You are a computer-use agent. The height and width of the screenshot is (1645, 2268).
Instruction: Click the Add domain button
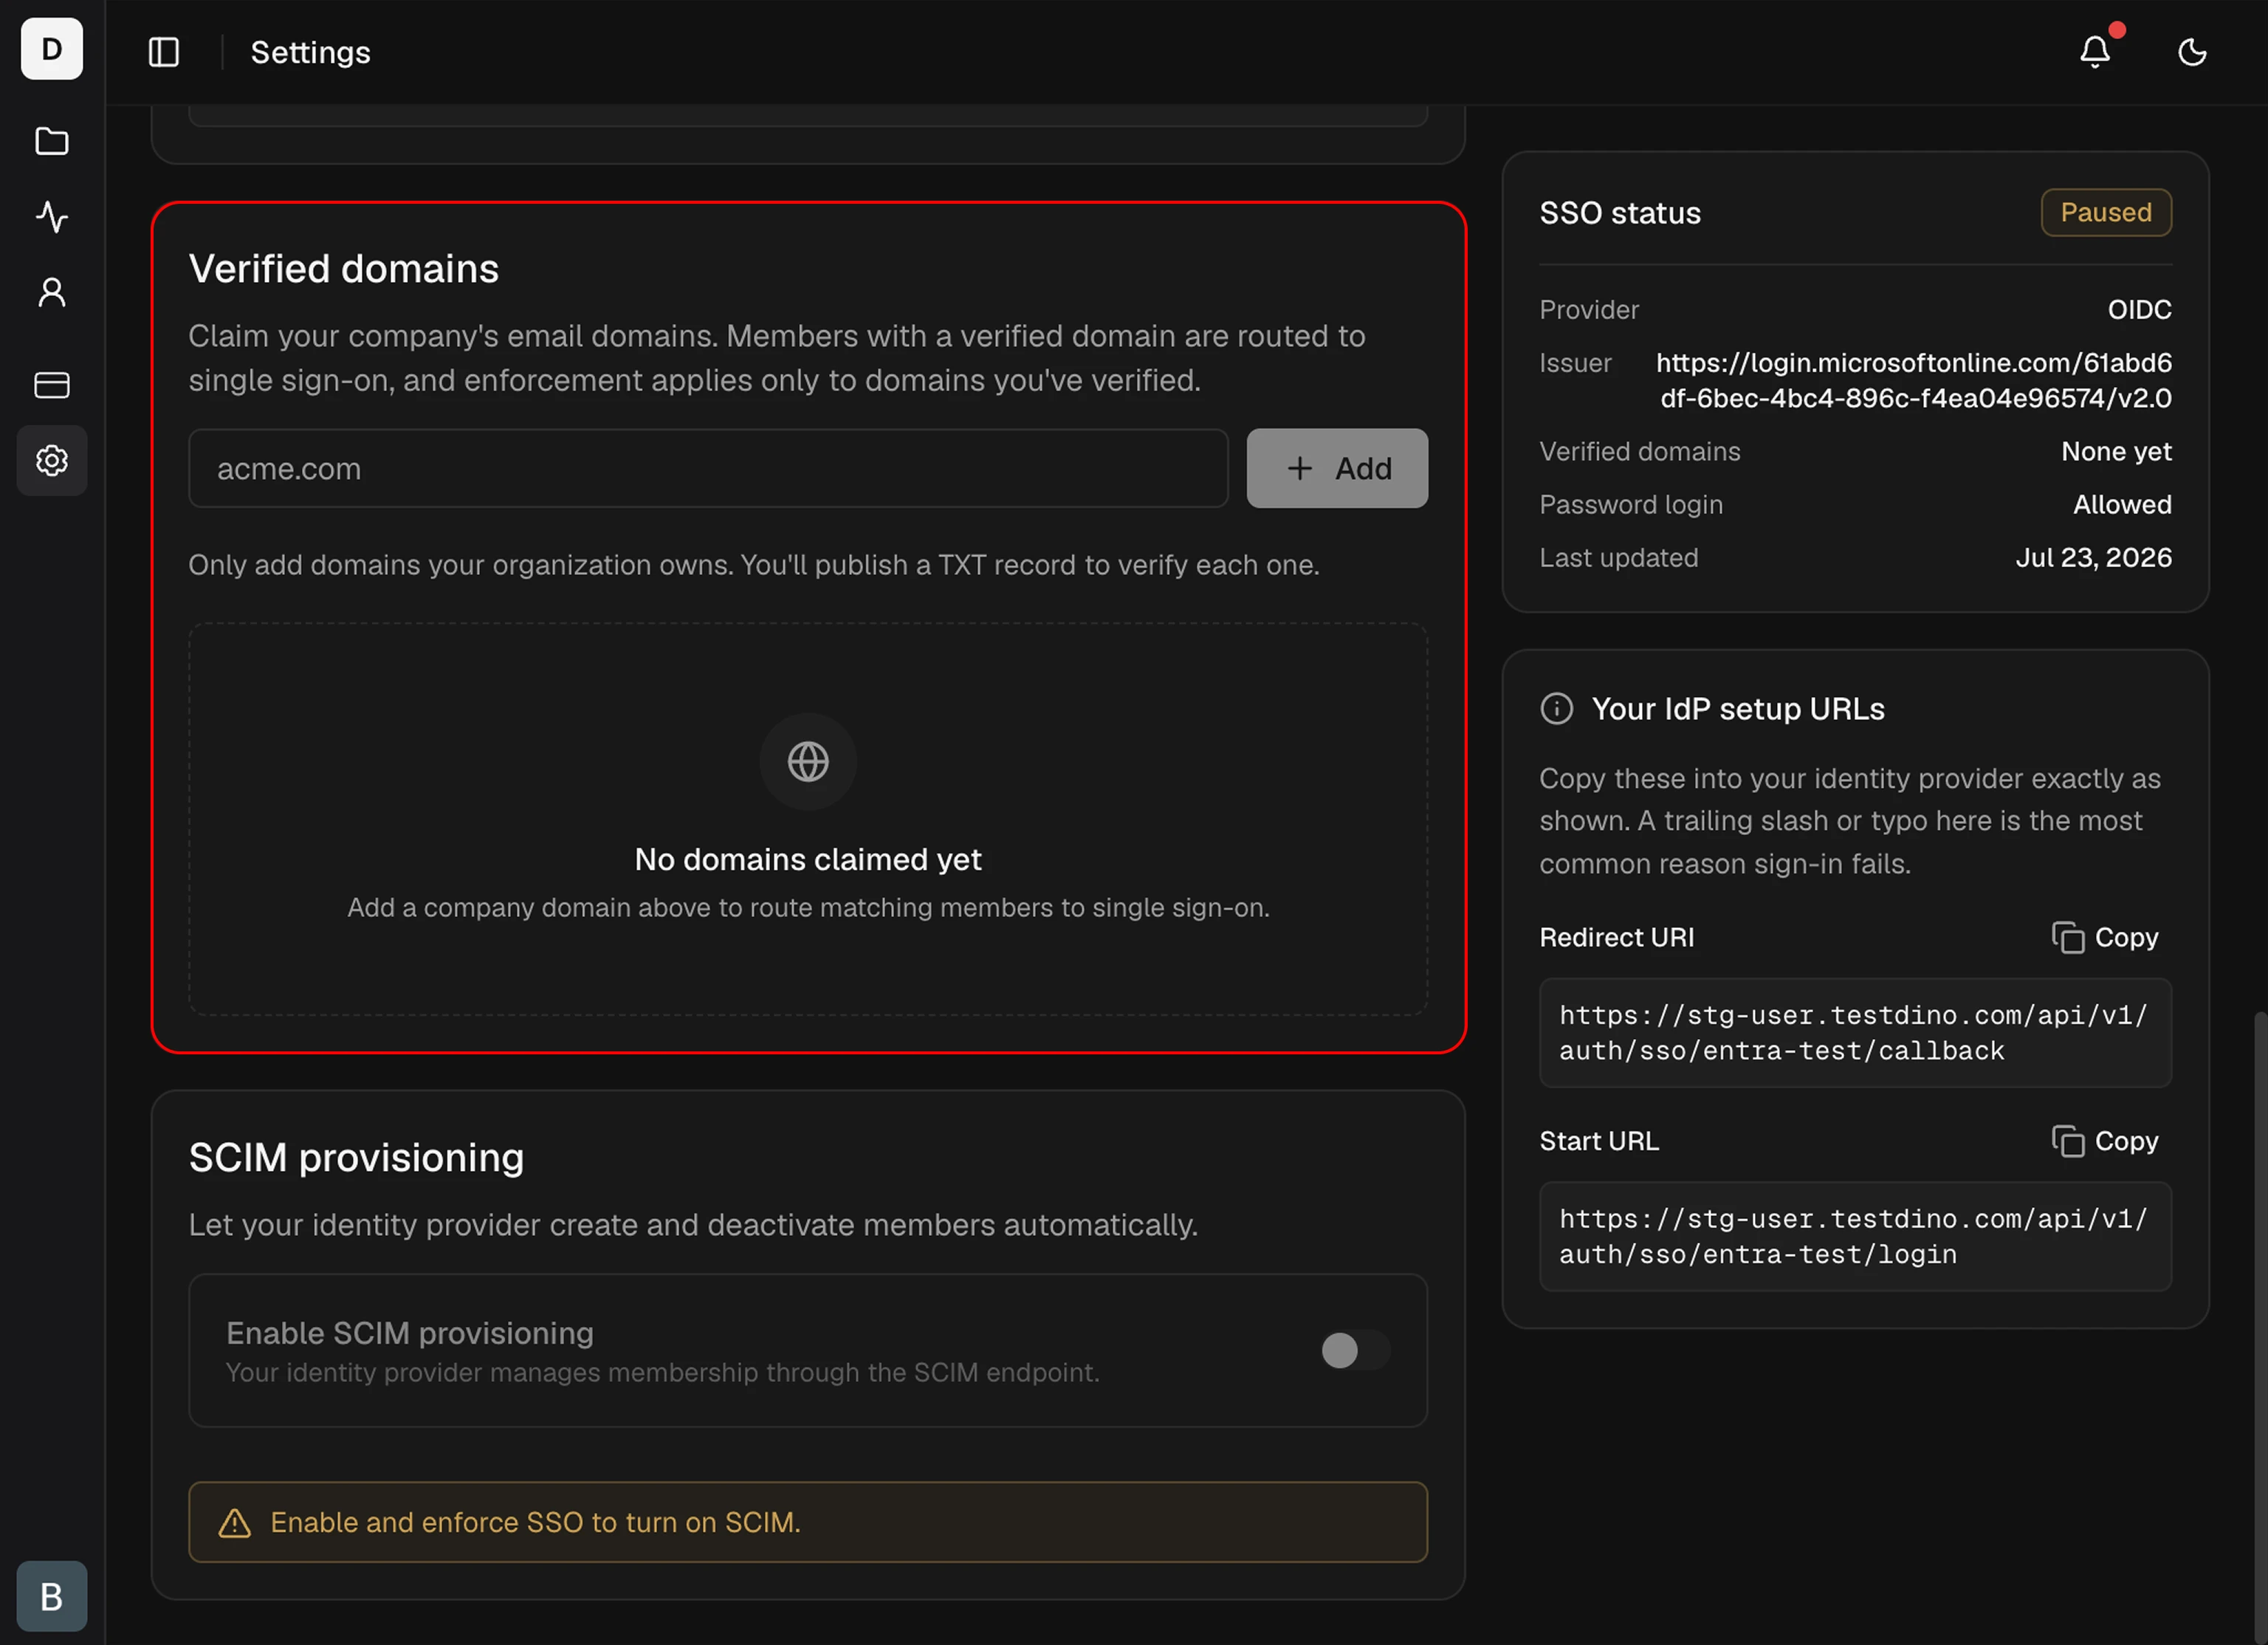pos(1337,469)
